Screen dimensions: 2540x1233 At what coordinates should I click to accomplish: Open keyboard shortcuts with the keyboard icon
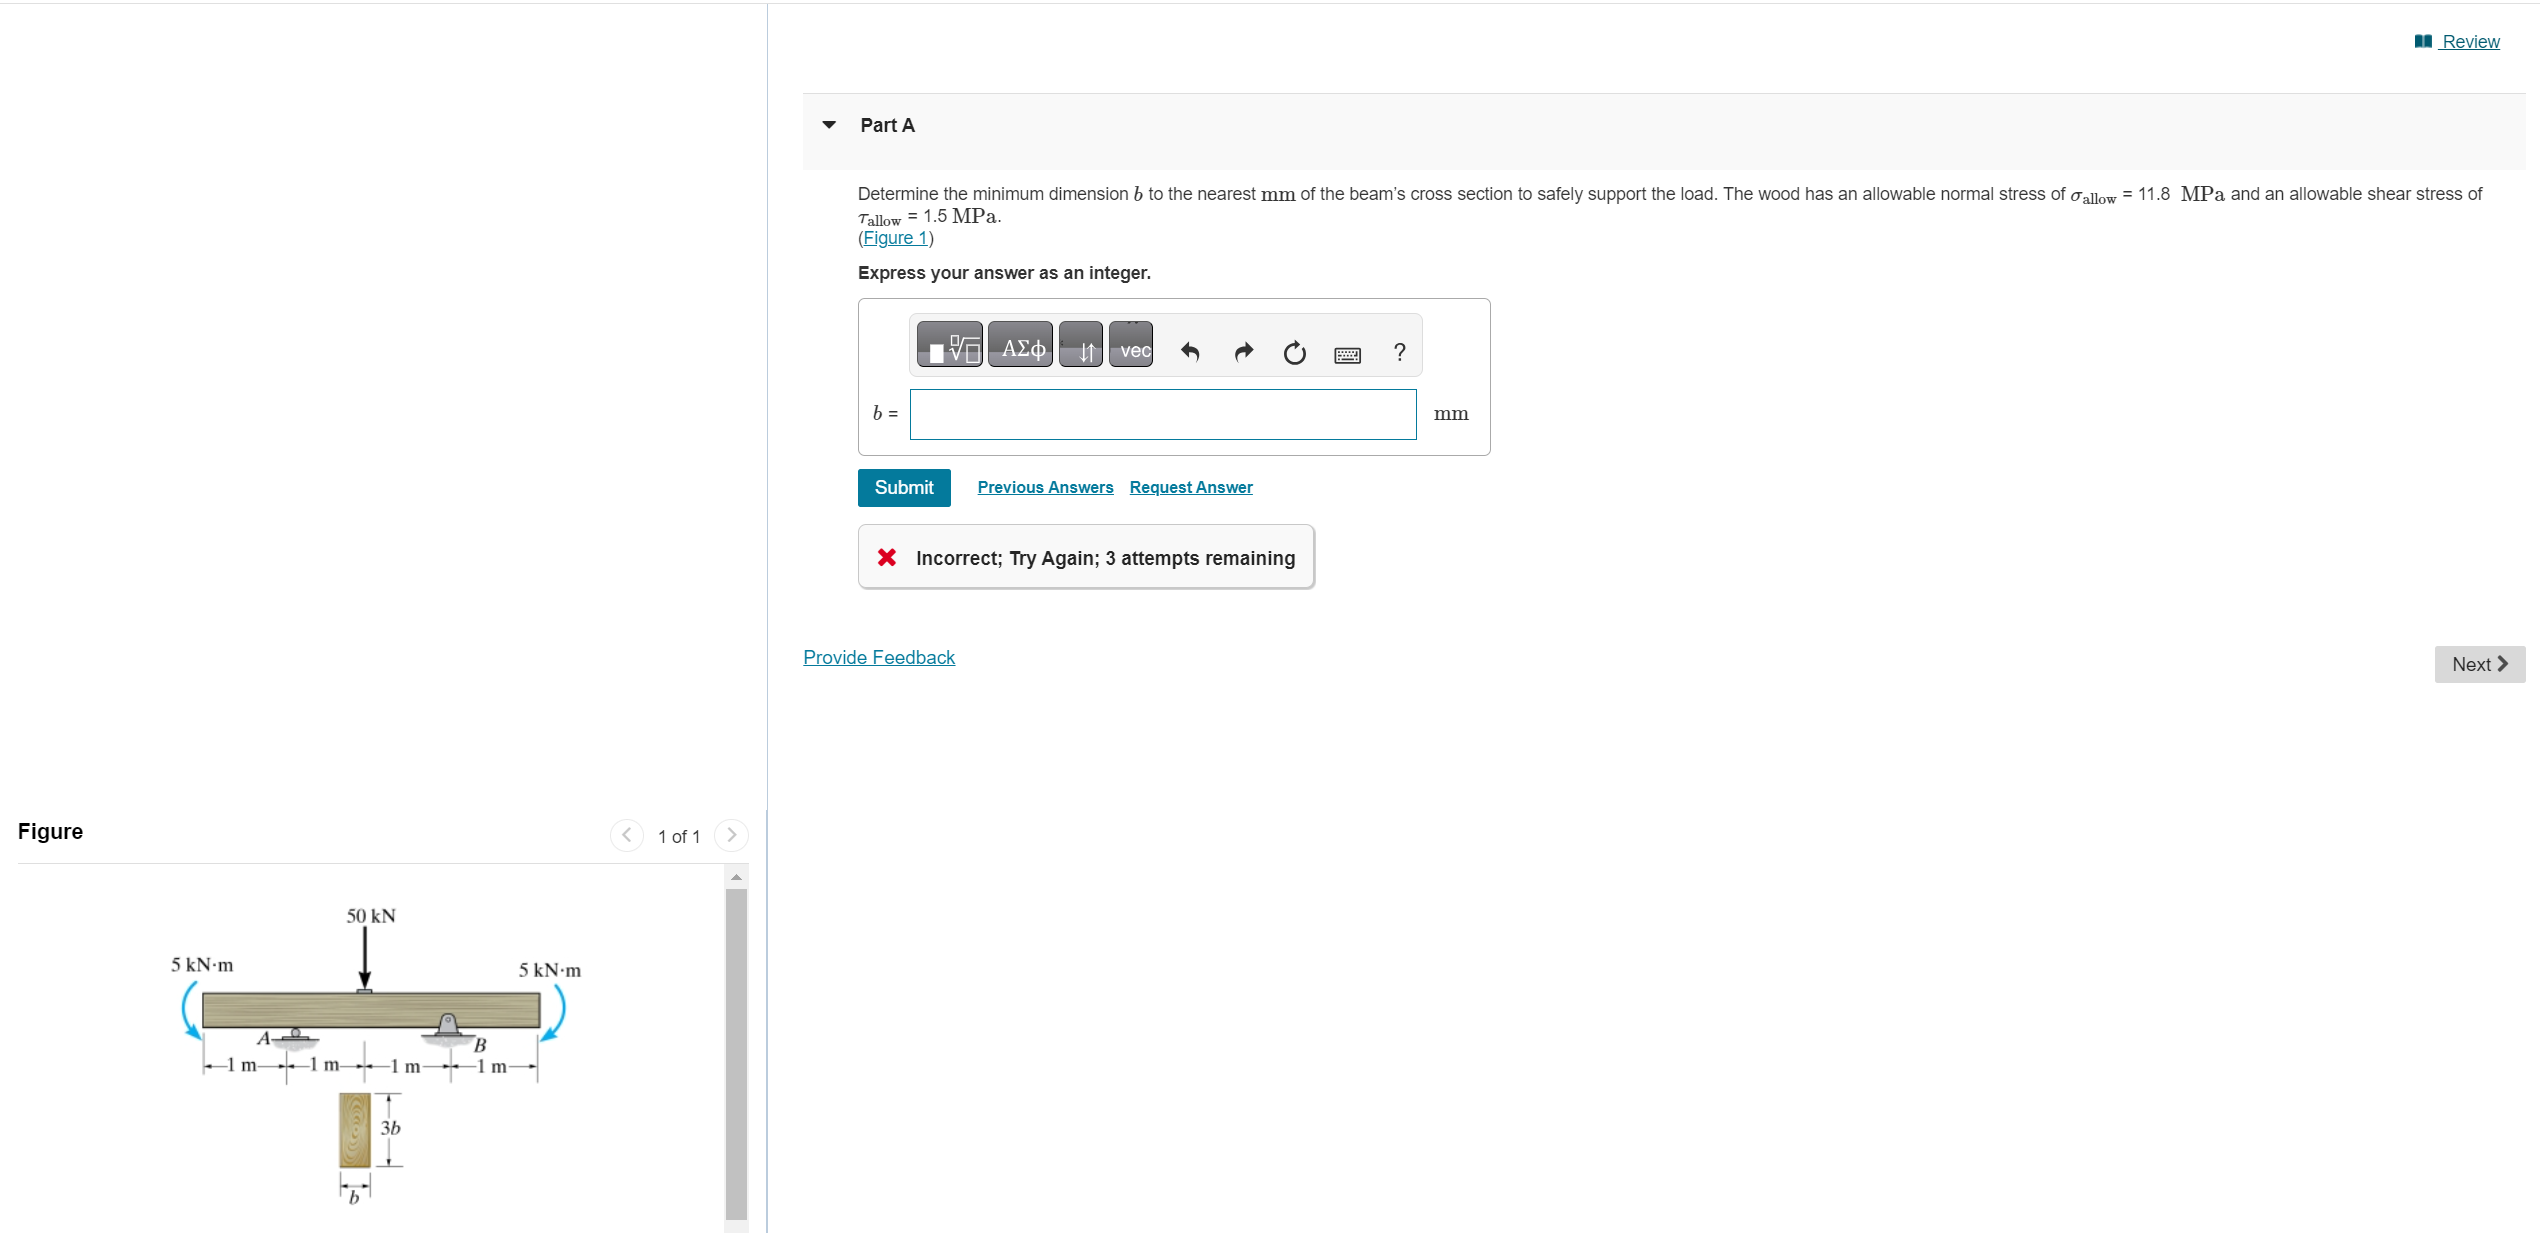pyautogui.click(x=1346, y=354)
